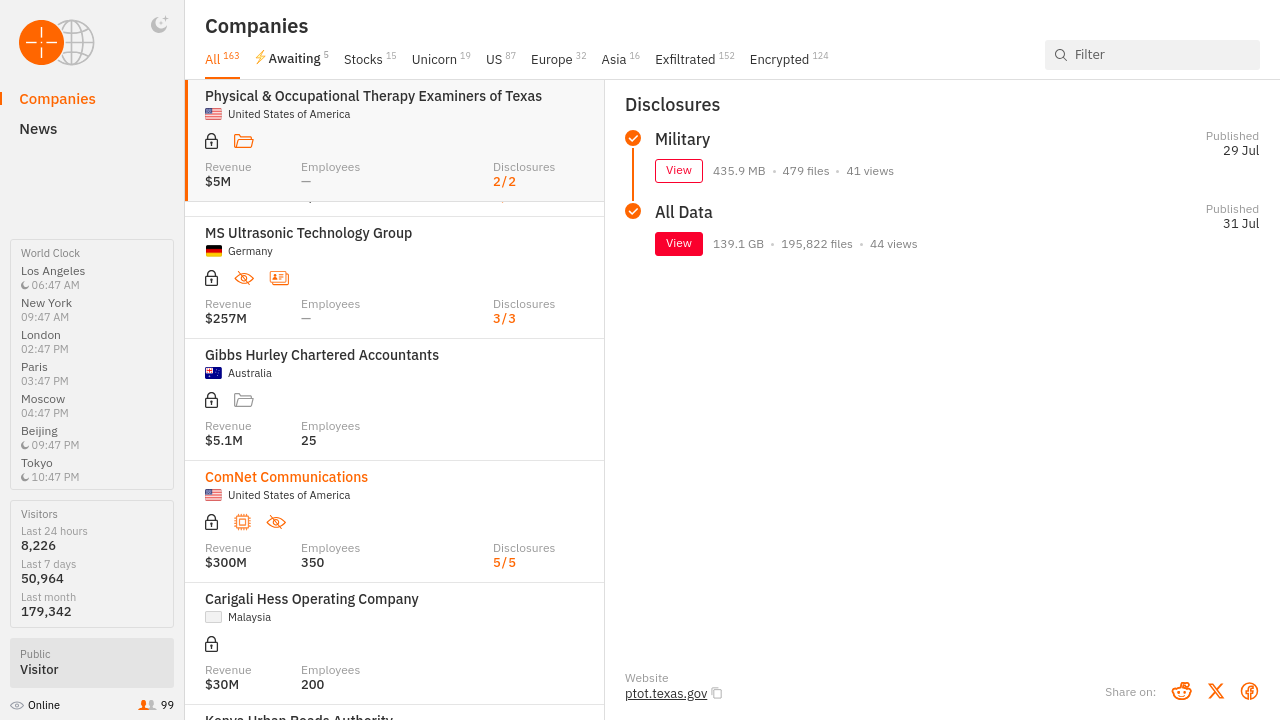View the All Data disclosure
This screenshot has height=720, width=1280.
(x=678, y=244)
